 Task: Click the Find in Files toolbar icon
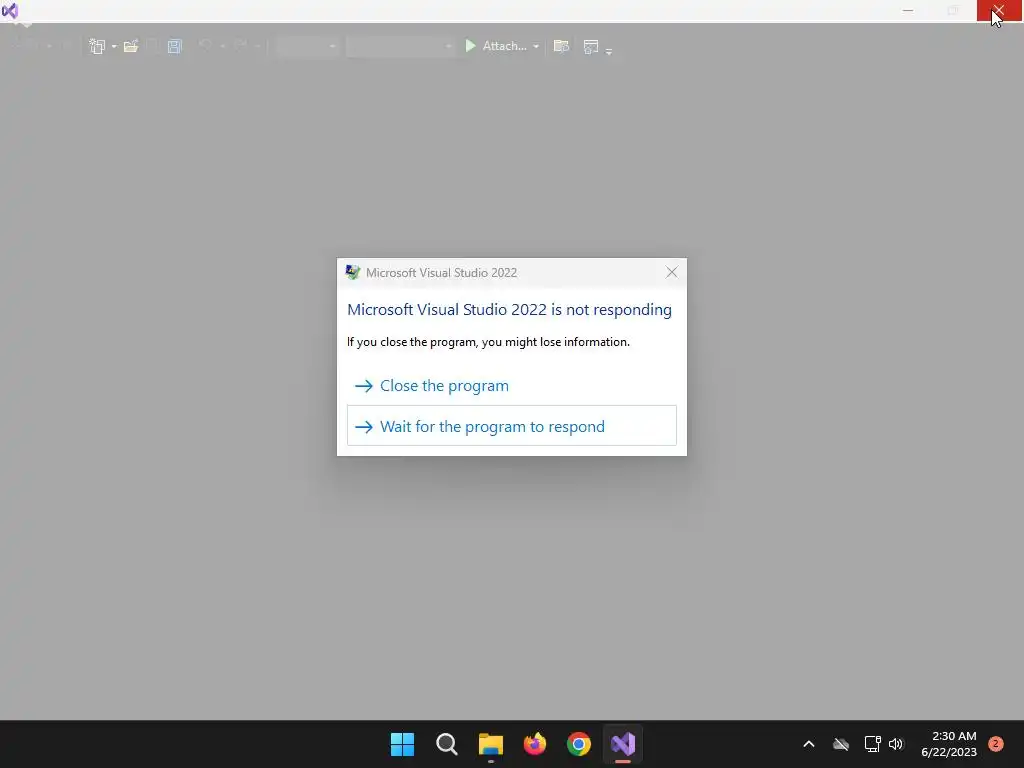click(561, 46)
